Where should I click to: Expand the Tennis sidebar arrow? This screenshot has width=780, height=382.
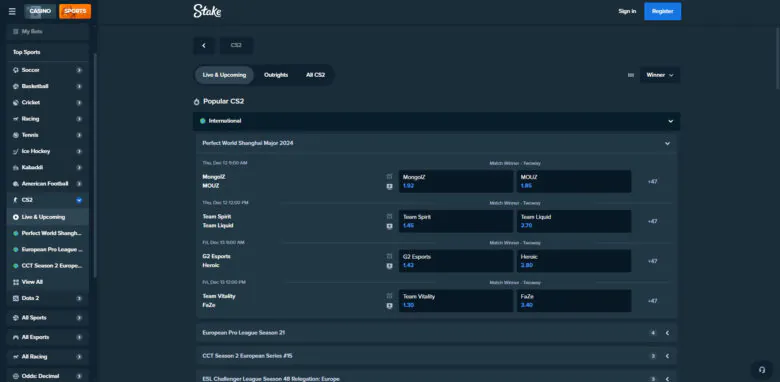click(x=79, y=135)
